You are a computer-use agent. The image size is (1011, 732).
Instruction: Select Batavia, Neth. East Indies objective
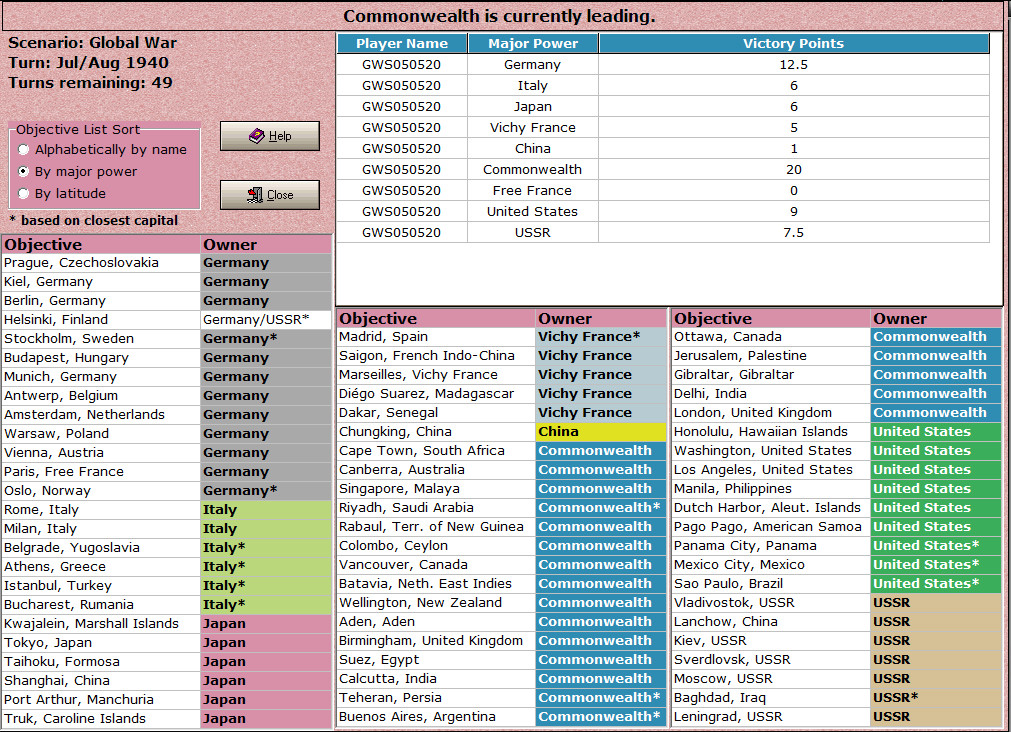[437, 584]
